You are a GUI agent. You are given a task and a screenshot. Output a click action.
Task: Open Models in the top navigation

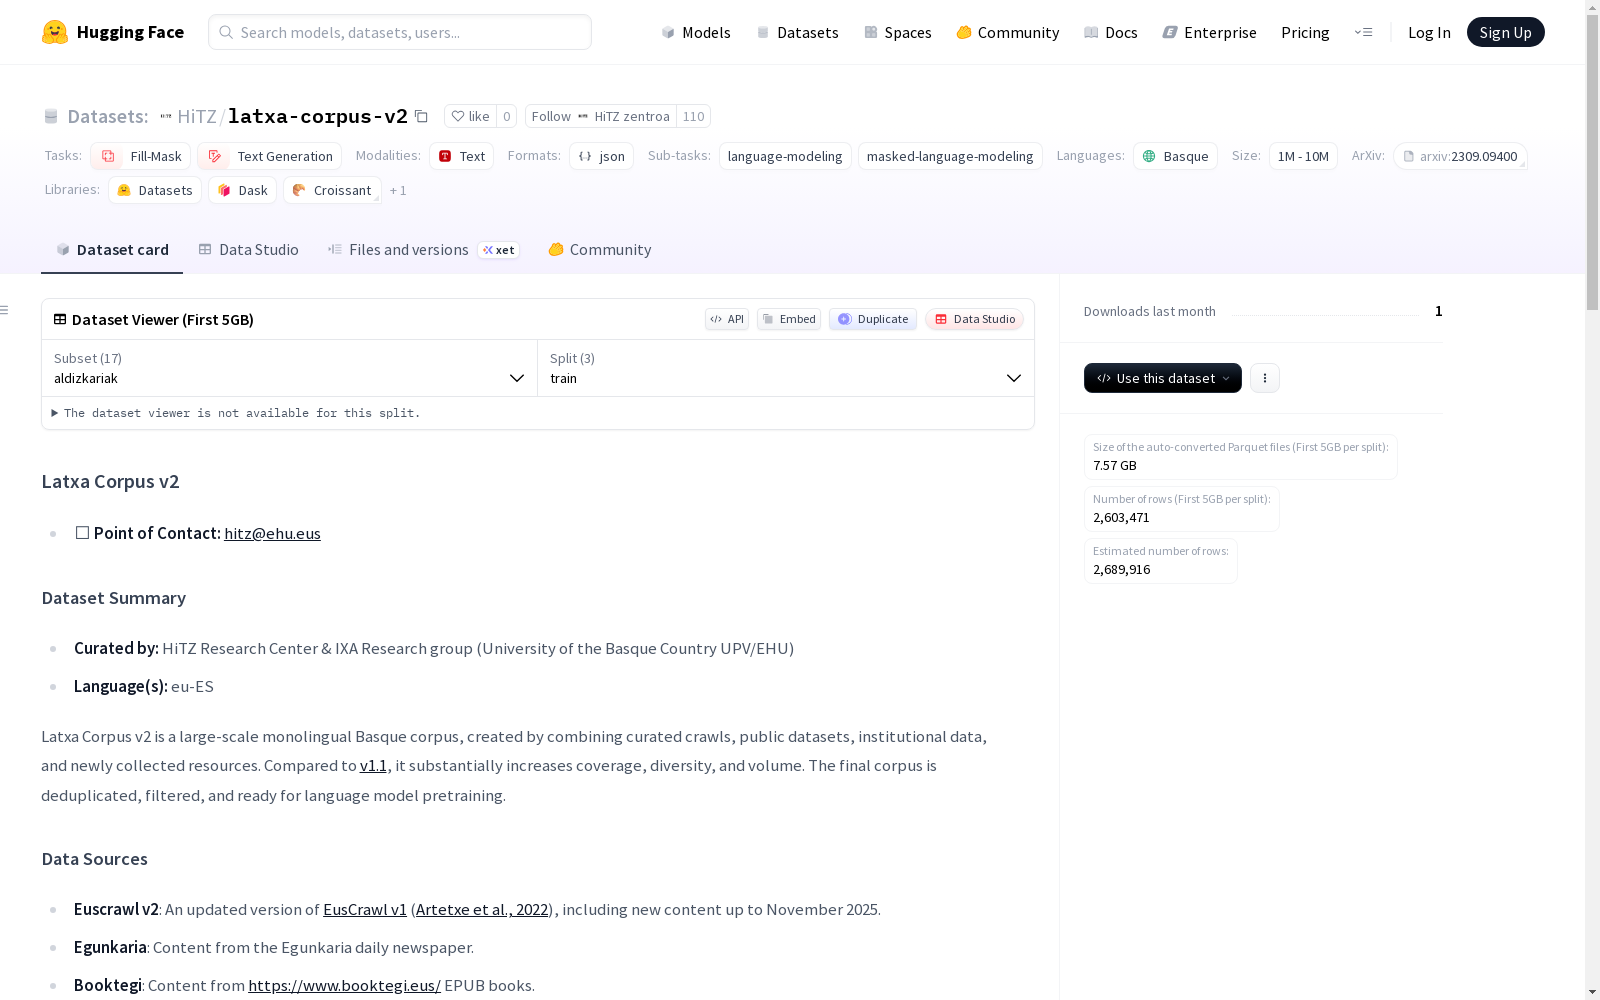tap(696, 32)
